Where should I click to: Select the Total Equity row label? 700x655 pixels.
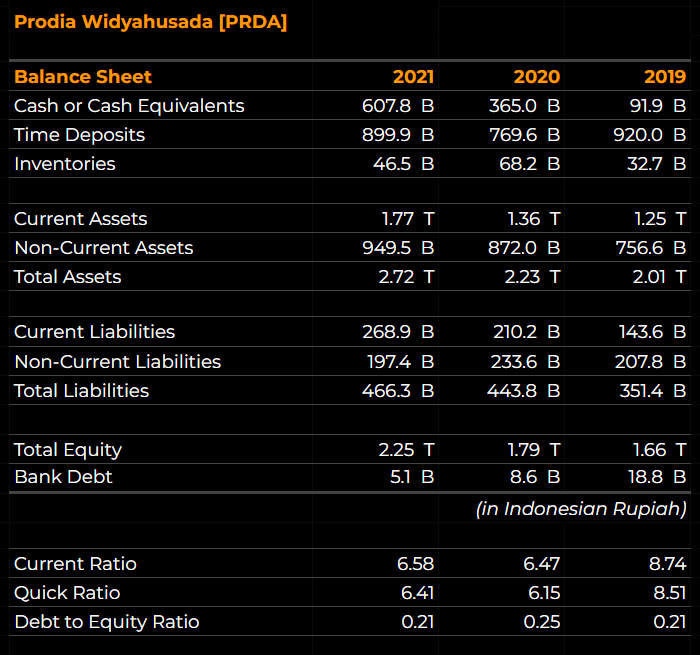[x=68, y=450]
